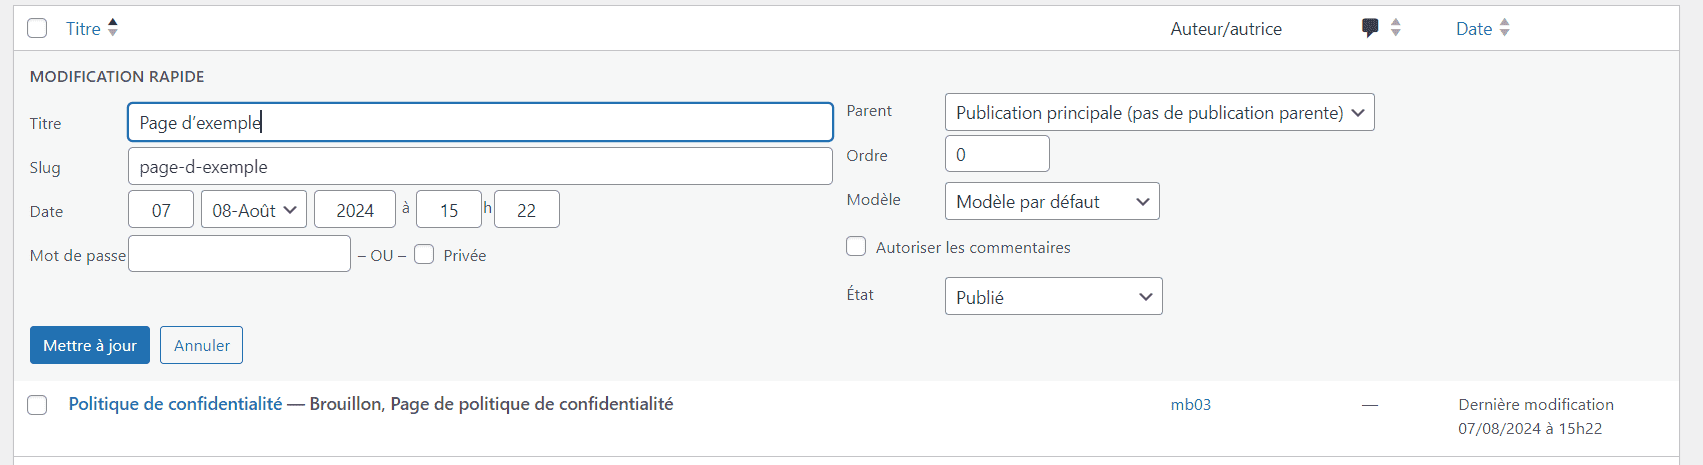1703x465 pixels.
Task: Click into the Mot de passe field
Action: coord(240,254)
